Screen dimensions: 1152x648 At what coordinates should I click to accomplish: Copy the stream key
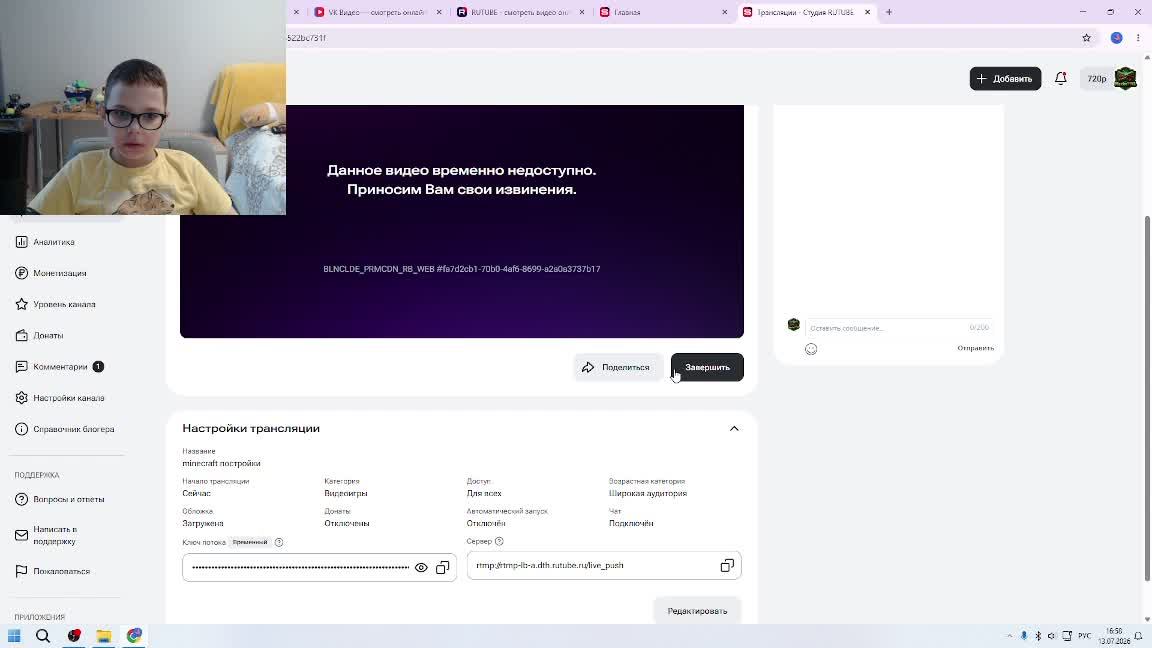point(442,567)
